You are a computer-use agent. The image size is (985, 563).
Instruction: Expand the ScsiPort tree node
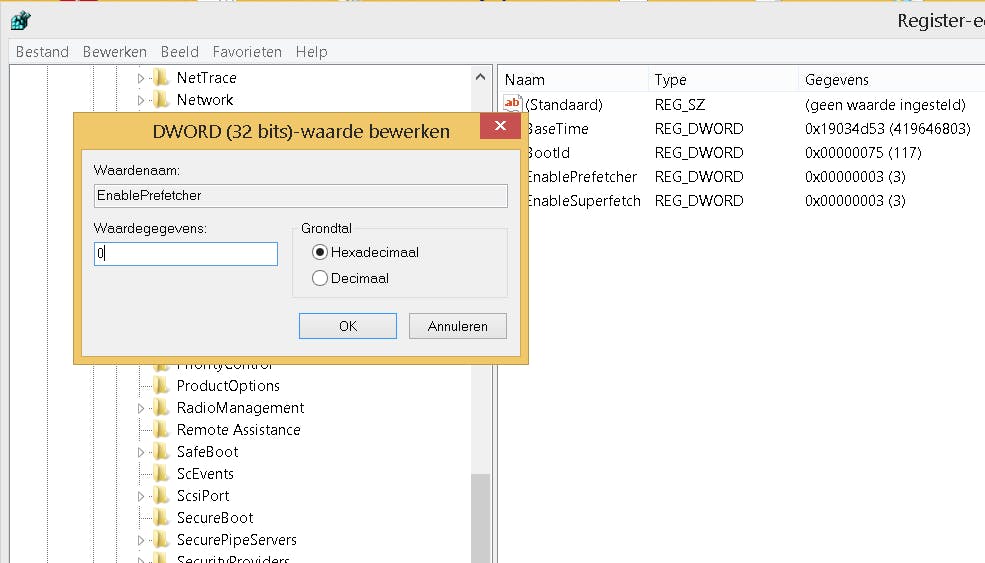[x=141, y=496]
